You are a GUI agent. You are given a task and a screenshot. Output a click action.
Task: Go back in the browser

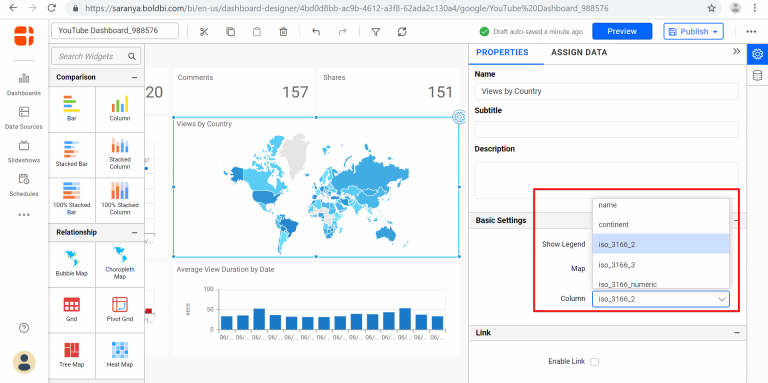coord(12,8)
